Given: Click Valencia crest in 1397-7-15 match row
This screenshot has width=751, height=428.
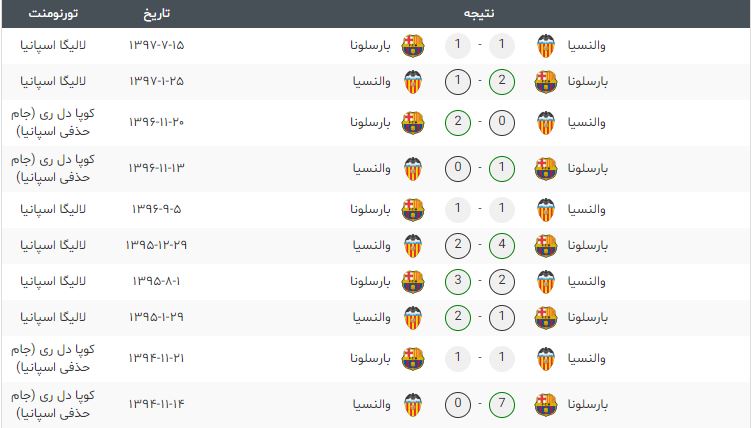Looking at the screenshot, I should [546, 46].
